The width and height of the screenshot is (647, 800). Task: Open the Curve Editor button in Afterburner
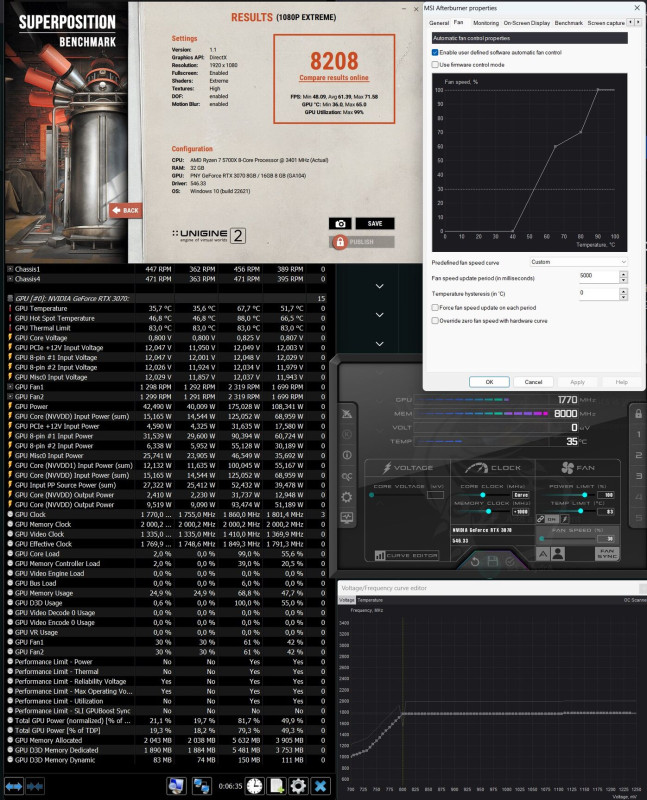point(407,555)
